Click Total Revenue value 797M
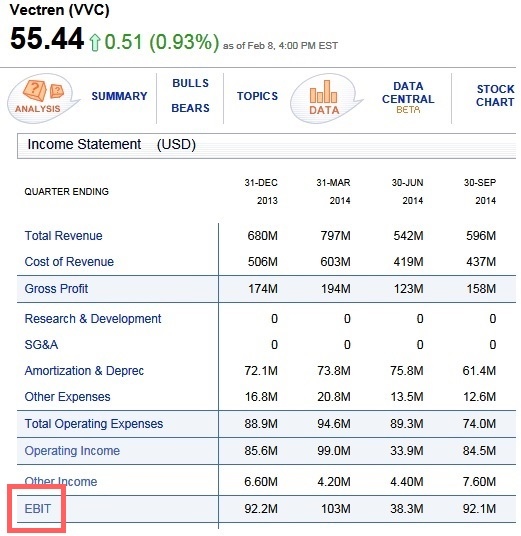This screenshot has height=536, width=521. [x=335, y=236]
